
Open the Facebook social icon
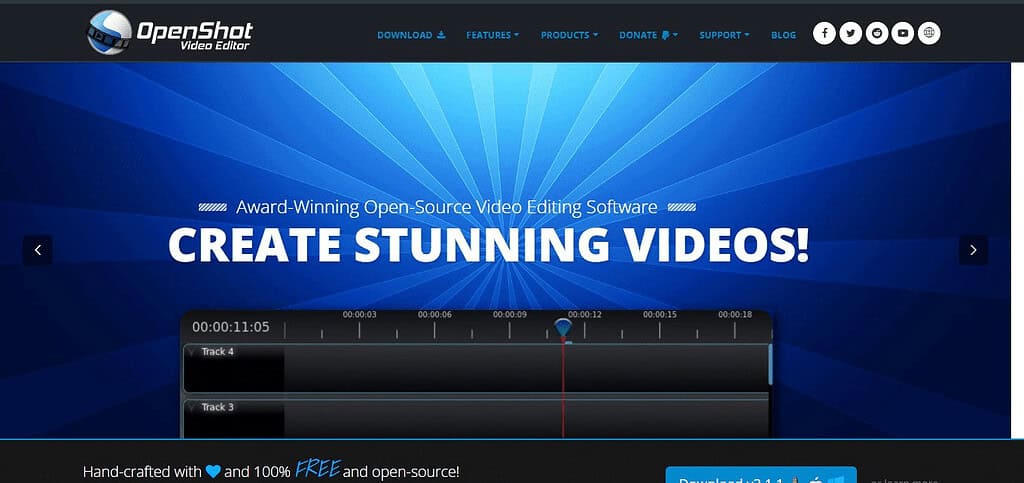[x=824, y=33]
